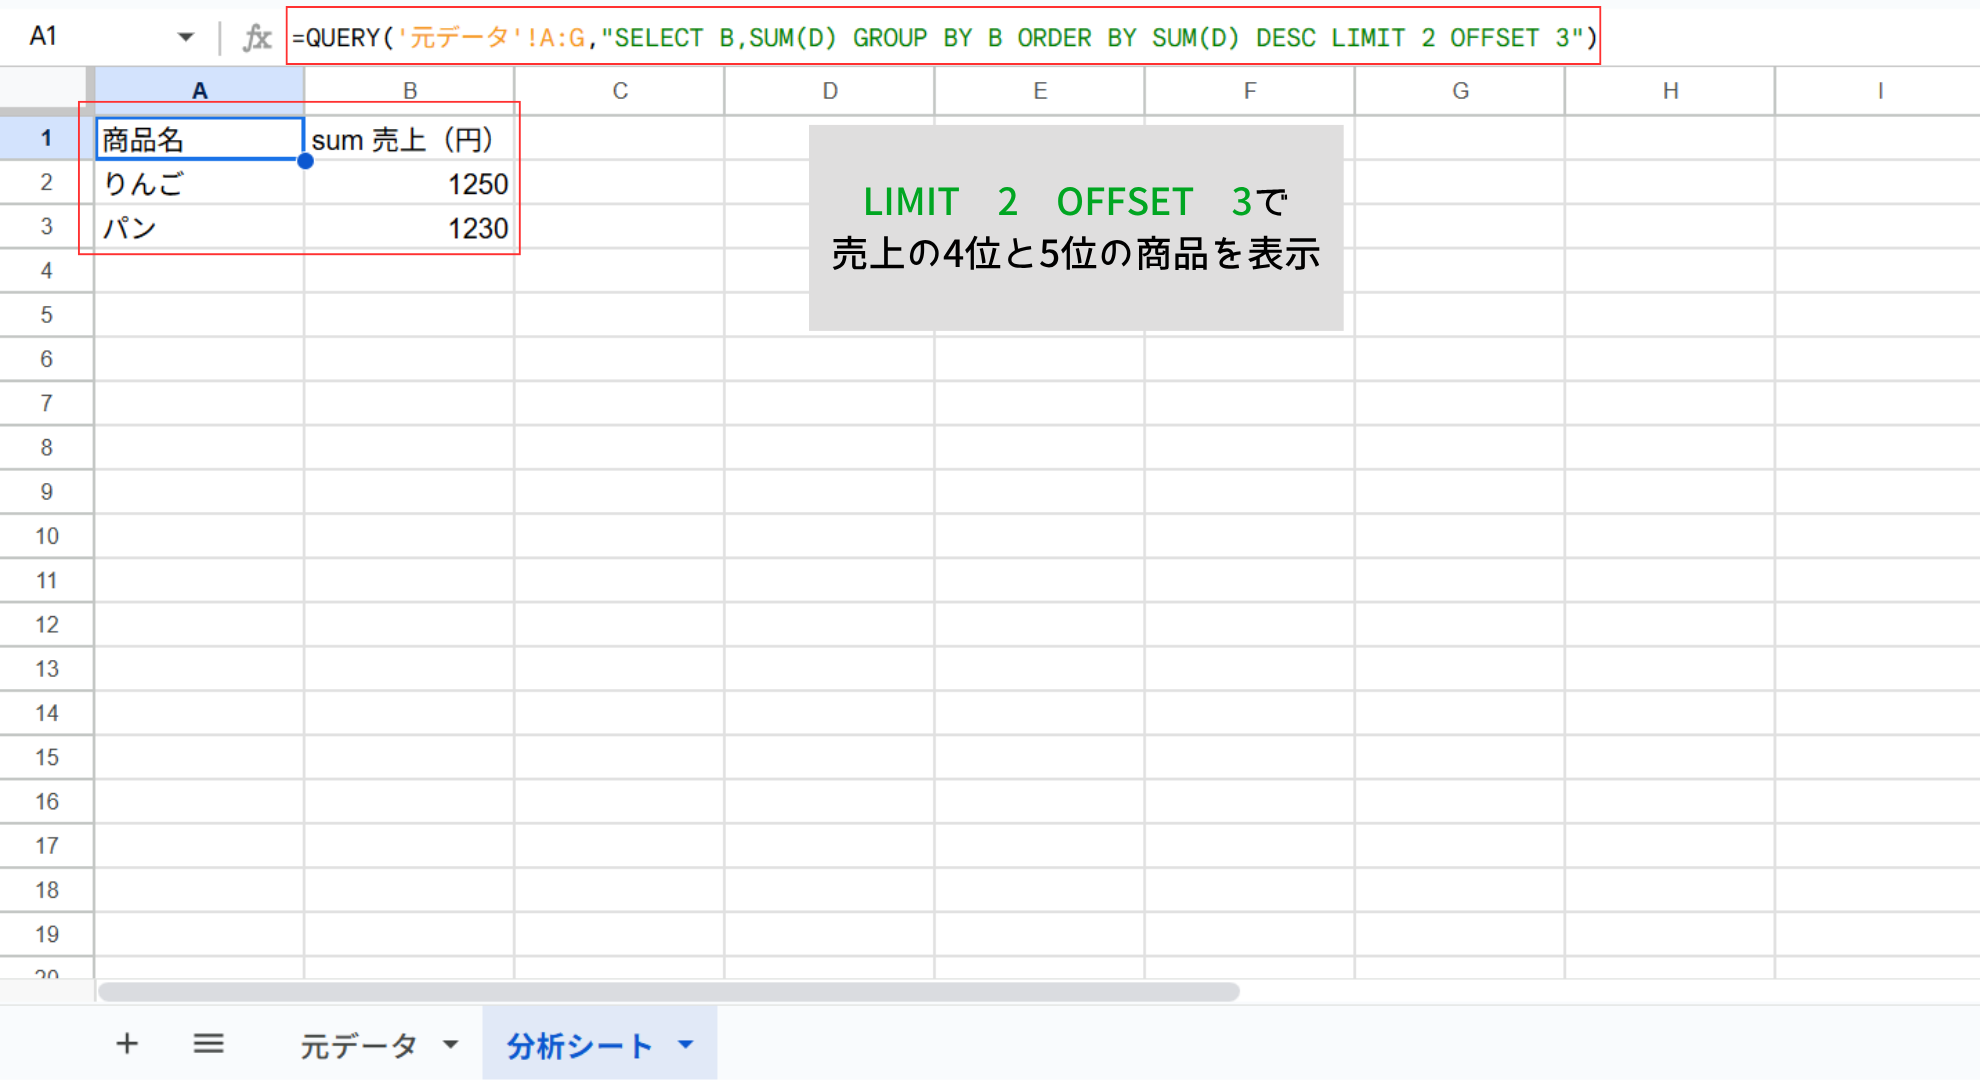
Task: Select column G header
Action: click(1460, 91)
